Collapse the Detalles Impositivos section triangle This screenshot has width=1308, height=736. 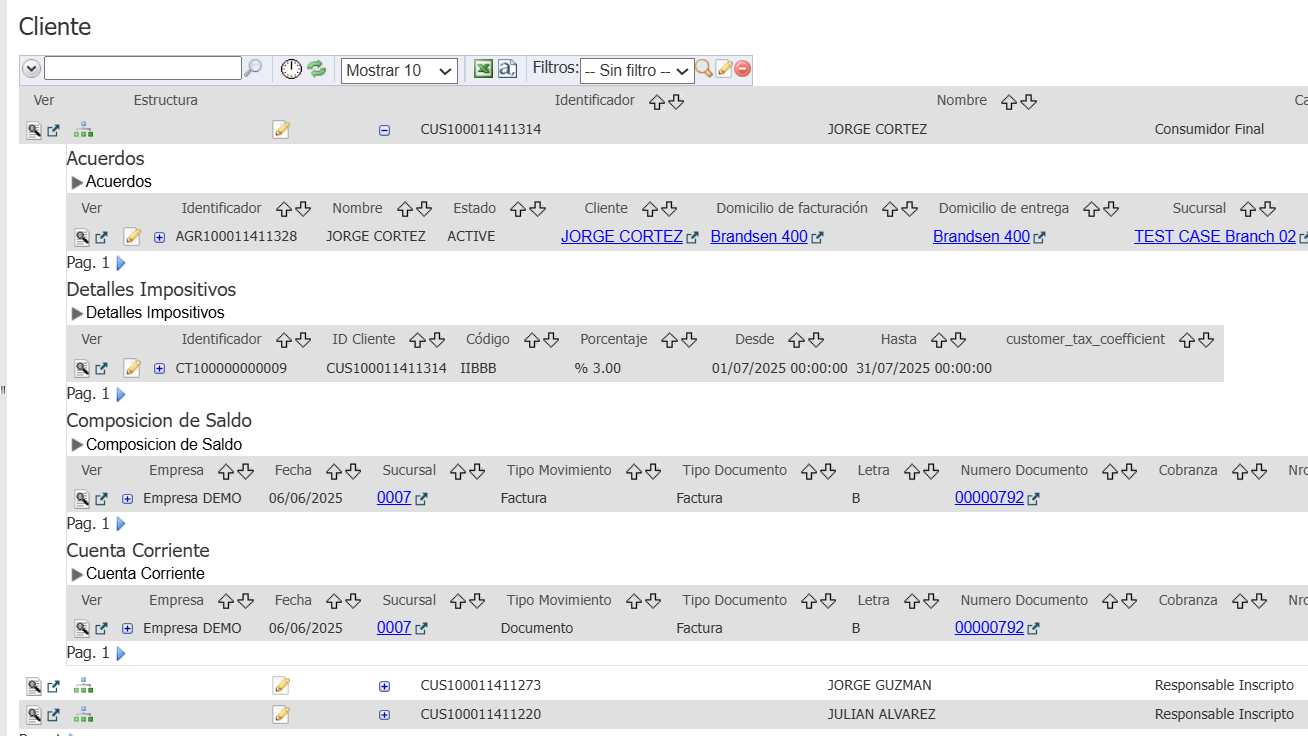pos(77,313)
